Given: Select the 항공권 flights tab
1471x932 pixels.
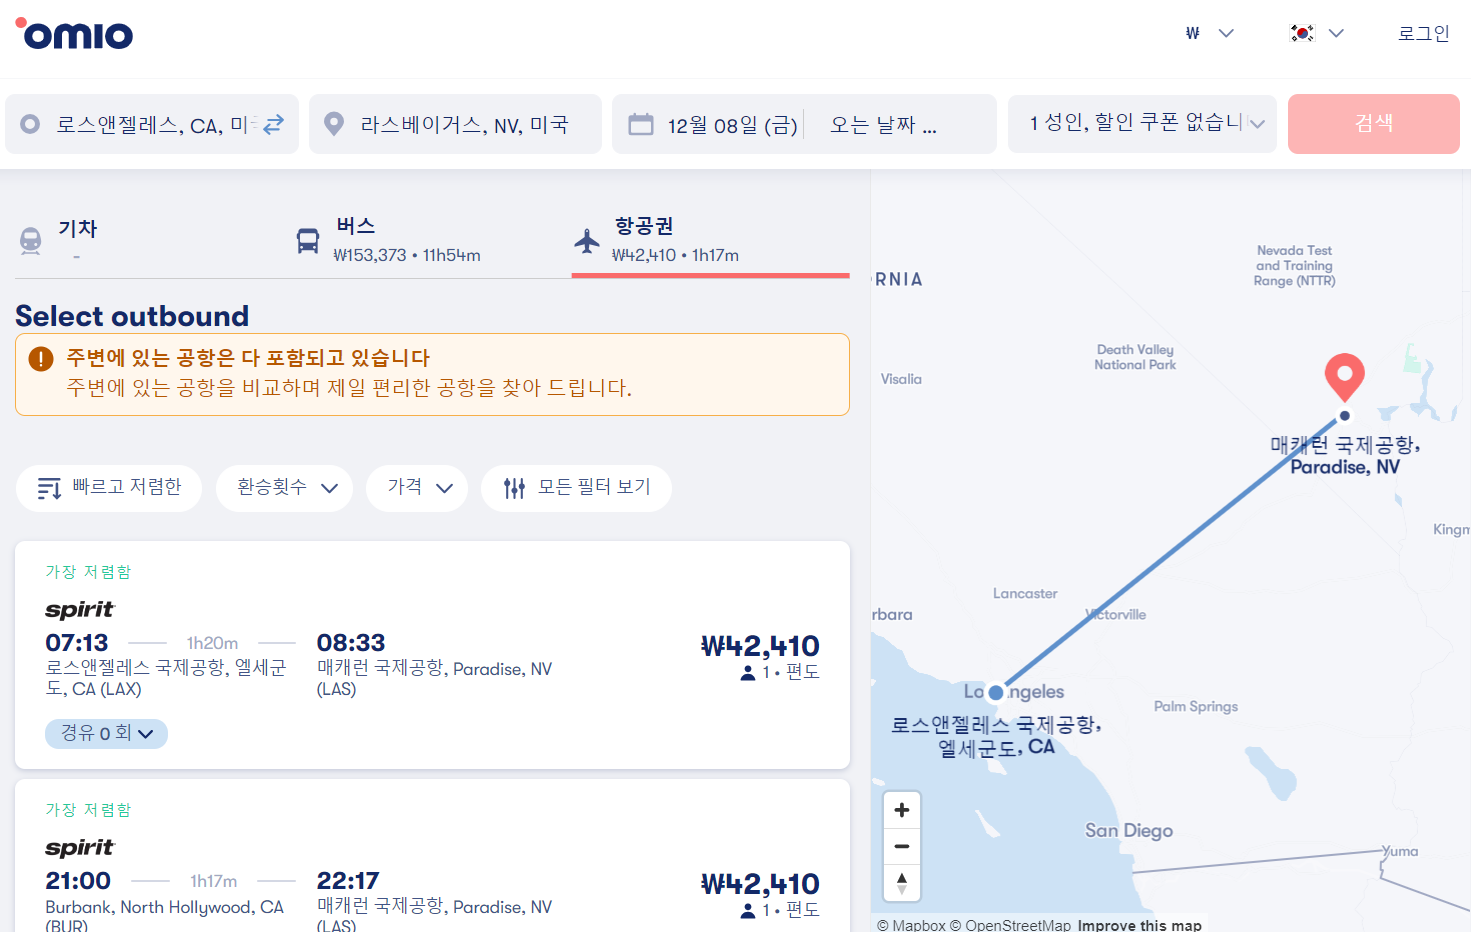Looking at the screenshot, I should [710, 240].
